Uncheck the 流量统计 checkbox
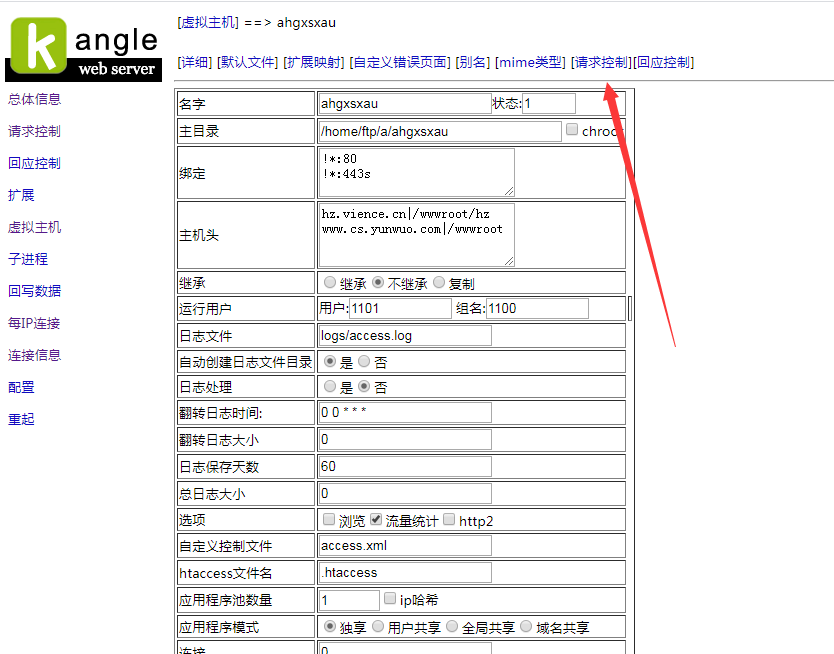Screen dimensions: 834x654 tap(376, 520)
